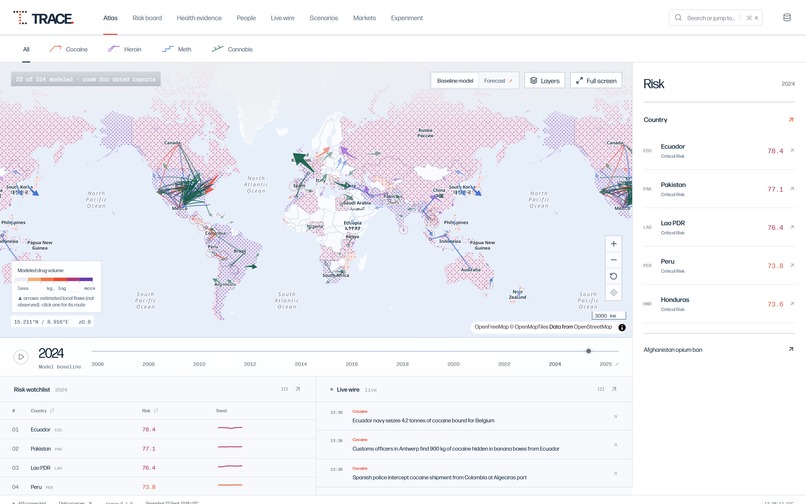
Task: Open Lao PDR row in Risk watchlist
Action: pyautogui.click(x=158, y=467)
